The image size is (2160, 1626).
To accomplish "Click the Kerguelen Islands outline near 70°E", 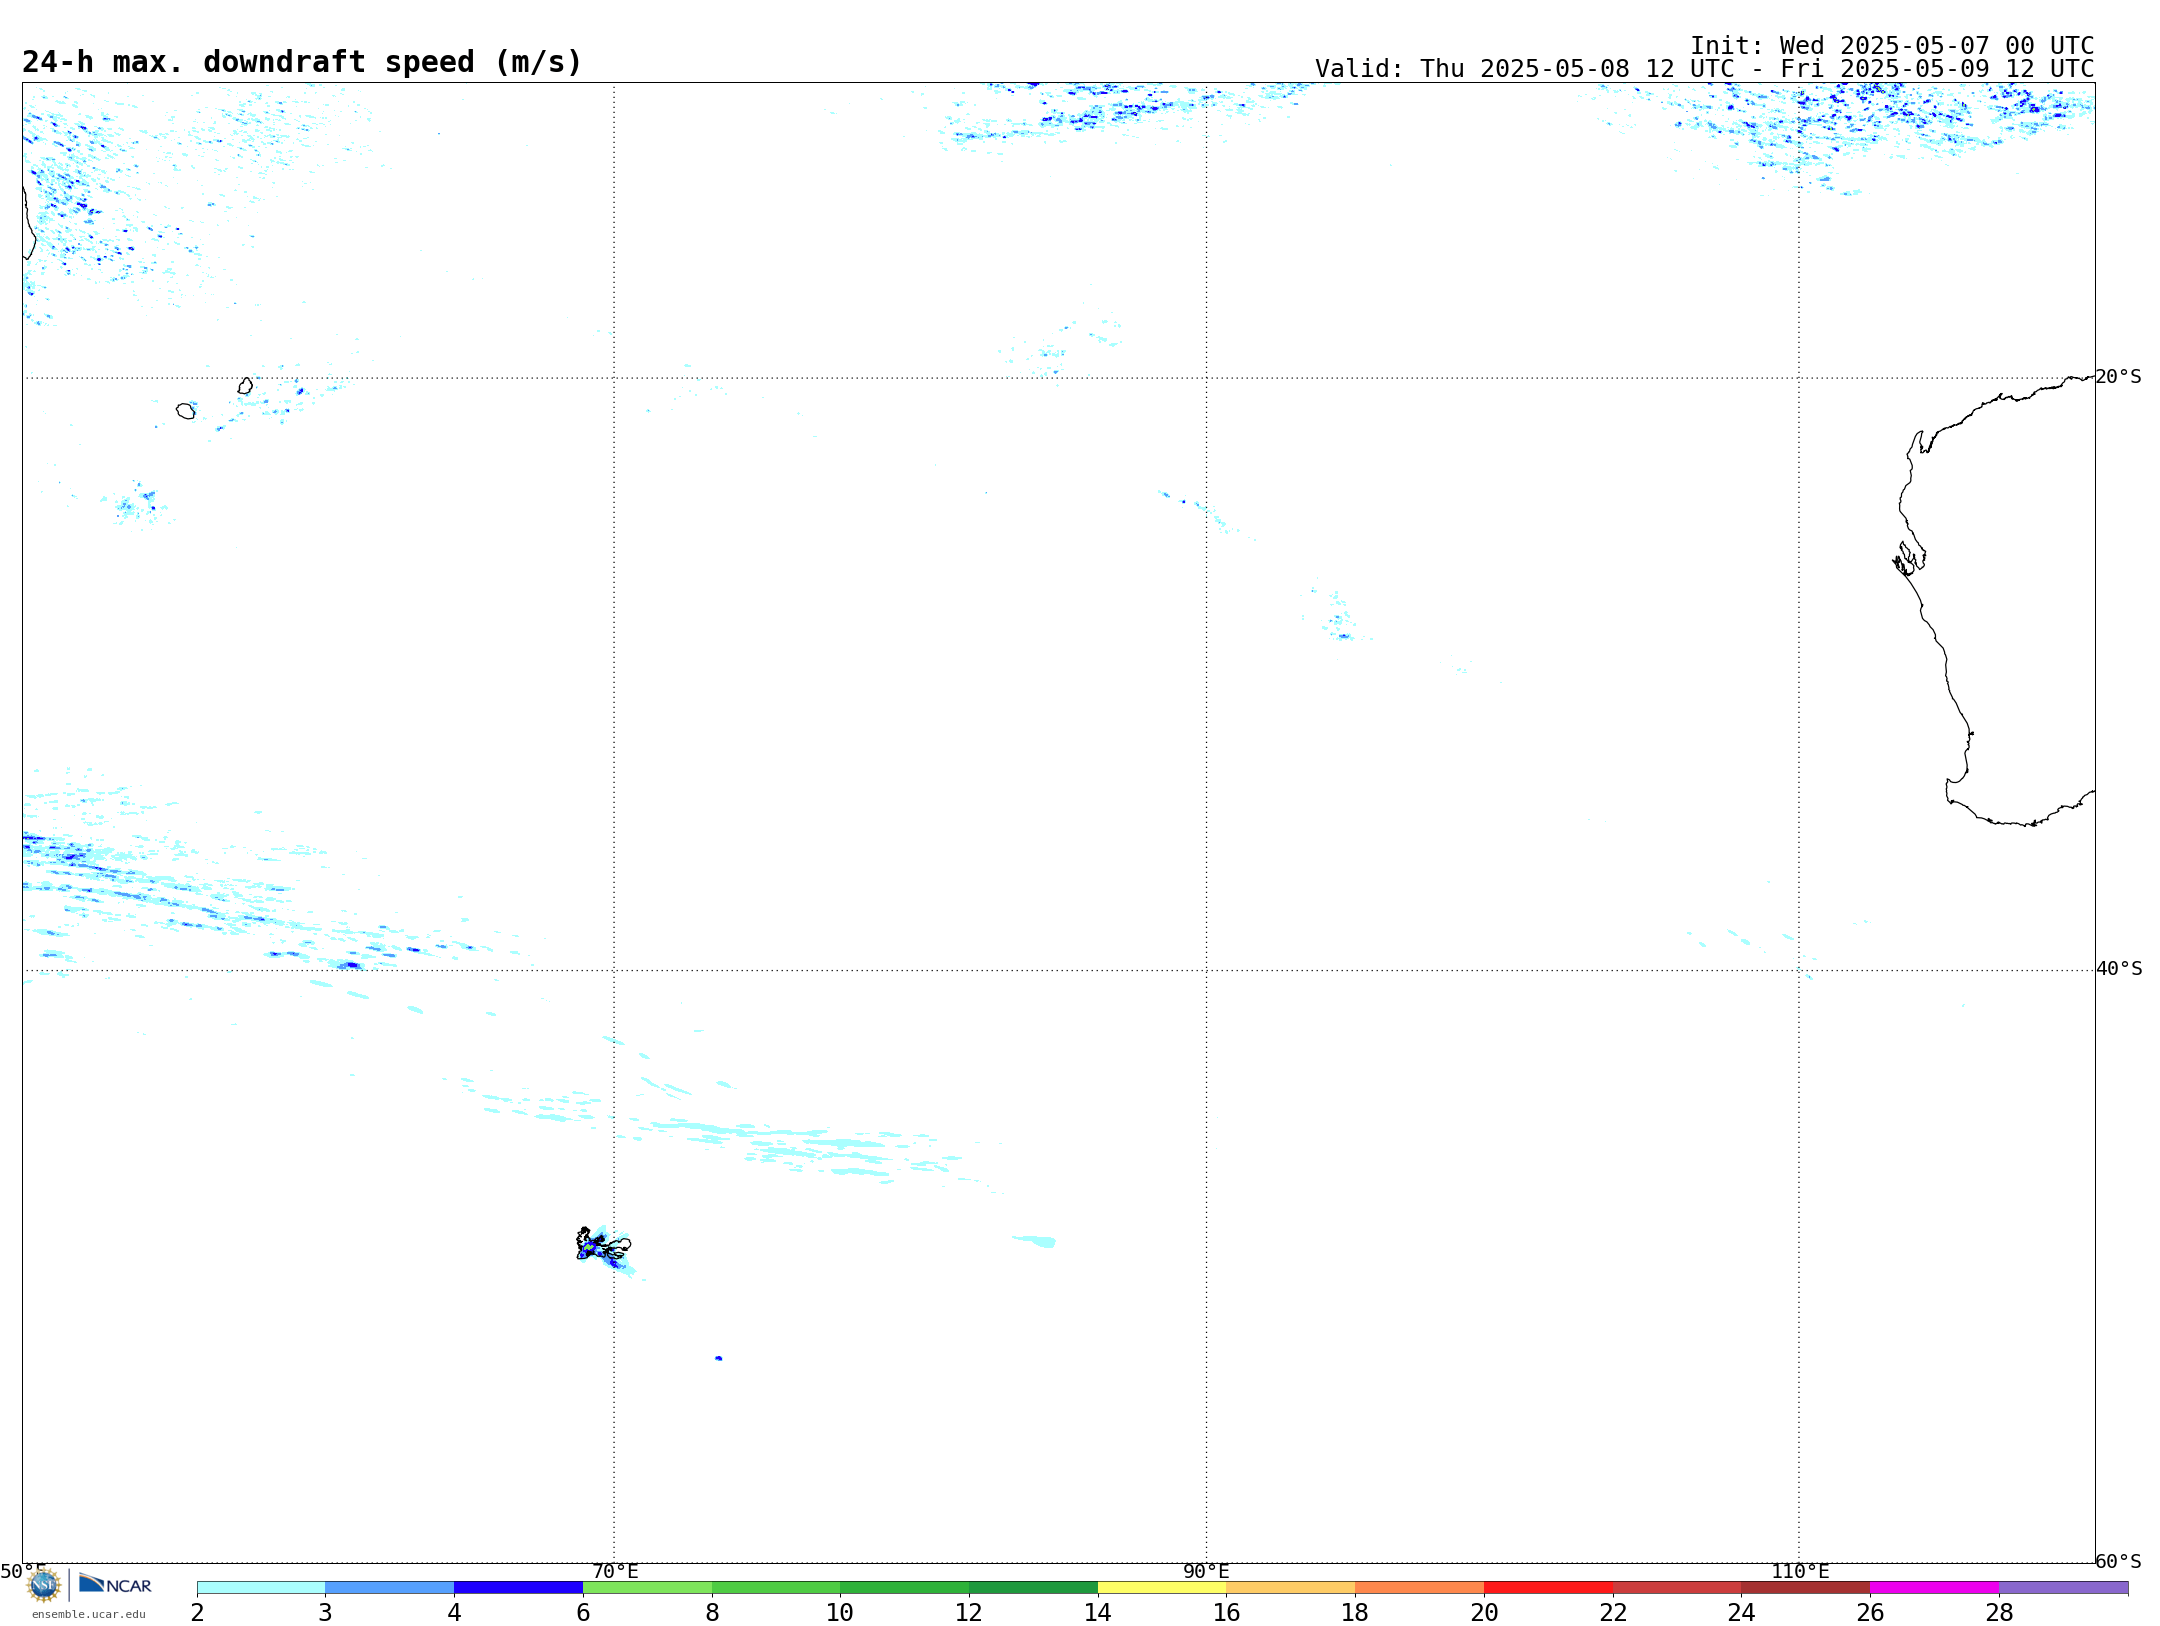I will [x=603, y=1245].
